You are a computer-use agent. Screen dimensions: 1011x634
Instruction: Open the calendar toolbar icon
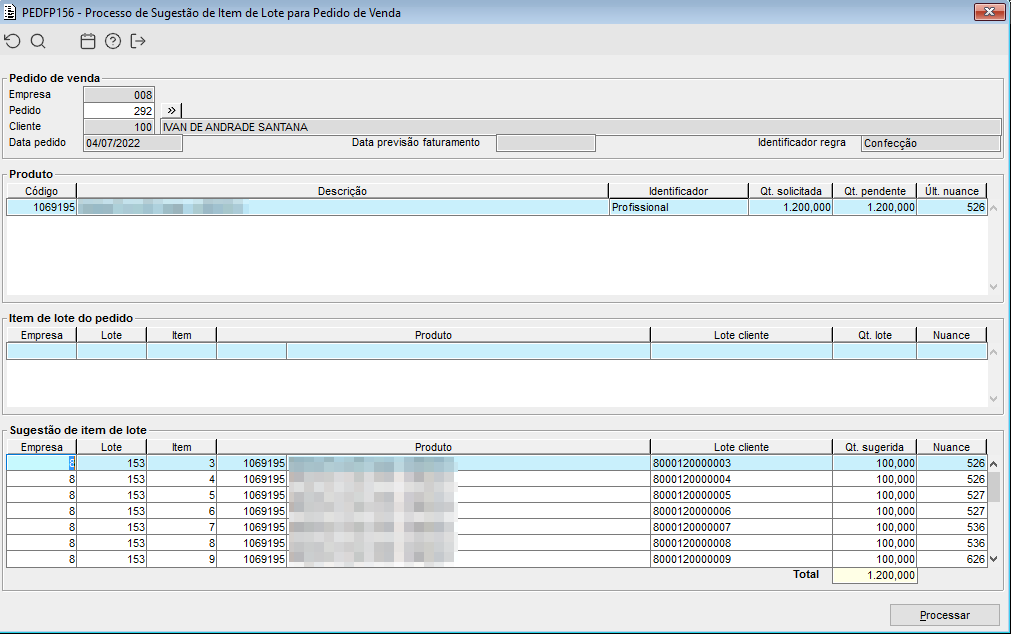(x=88, y=41)
